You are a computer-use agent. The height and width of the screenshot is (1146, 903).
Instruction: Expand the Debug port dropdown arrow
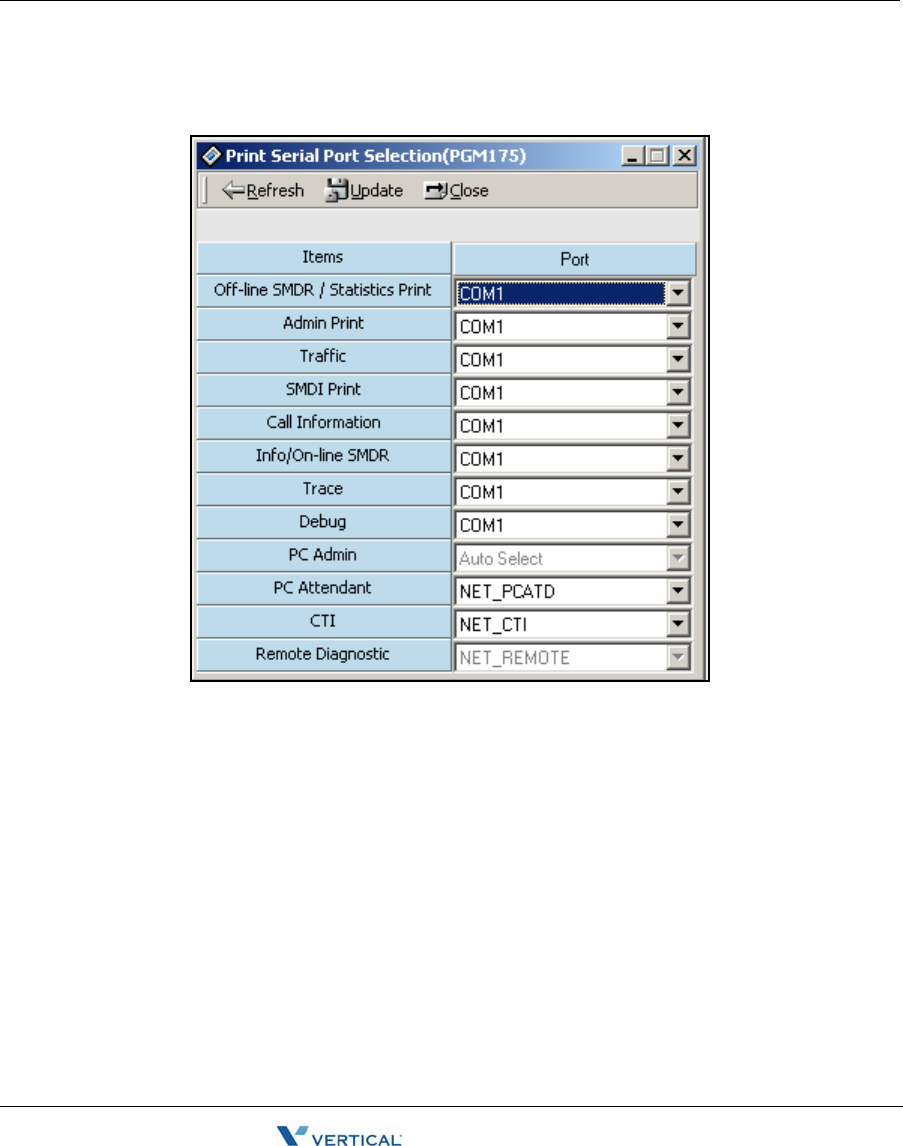[x=678, y=525]
